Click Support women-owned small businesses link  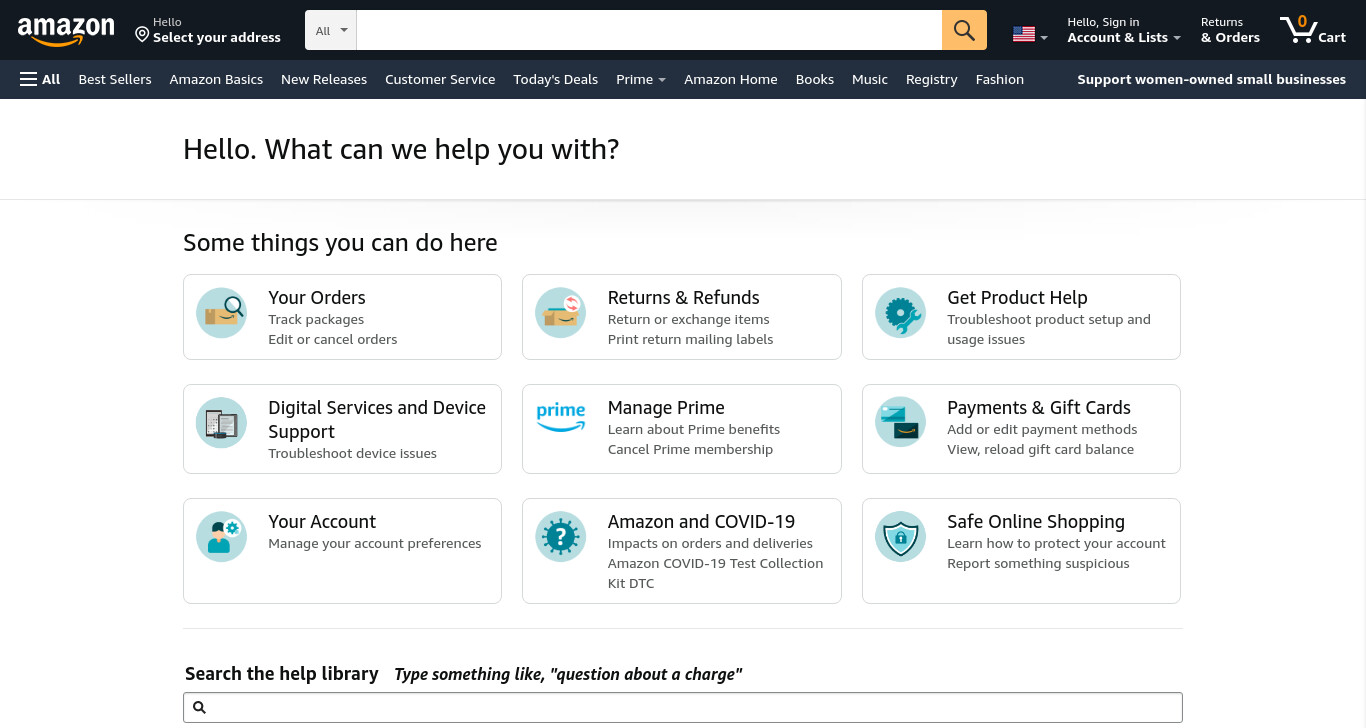point(1211,79)
